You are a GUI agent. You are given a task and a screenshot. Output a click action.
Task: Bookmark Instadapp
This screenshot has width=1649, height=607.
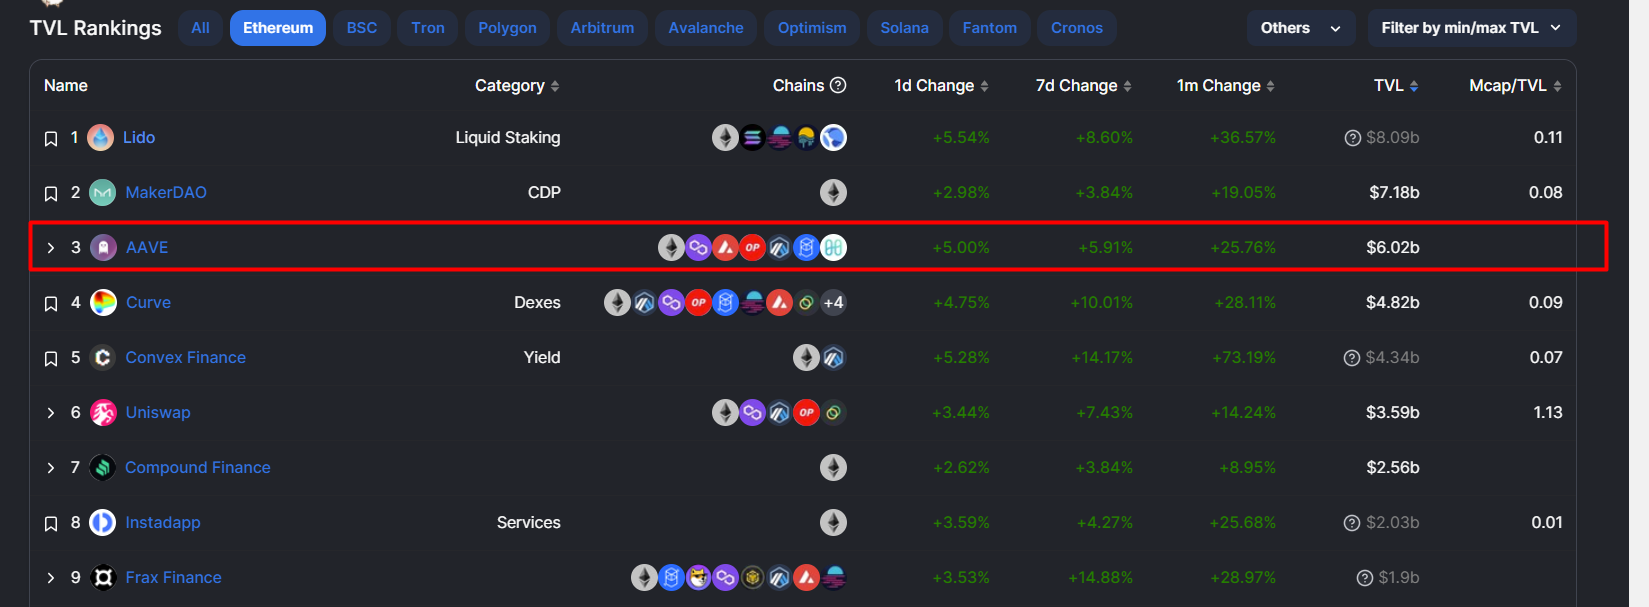click(x=51, y=522)
